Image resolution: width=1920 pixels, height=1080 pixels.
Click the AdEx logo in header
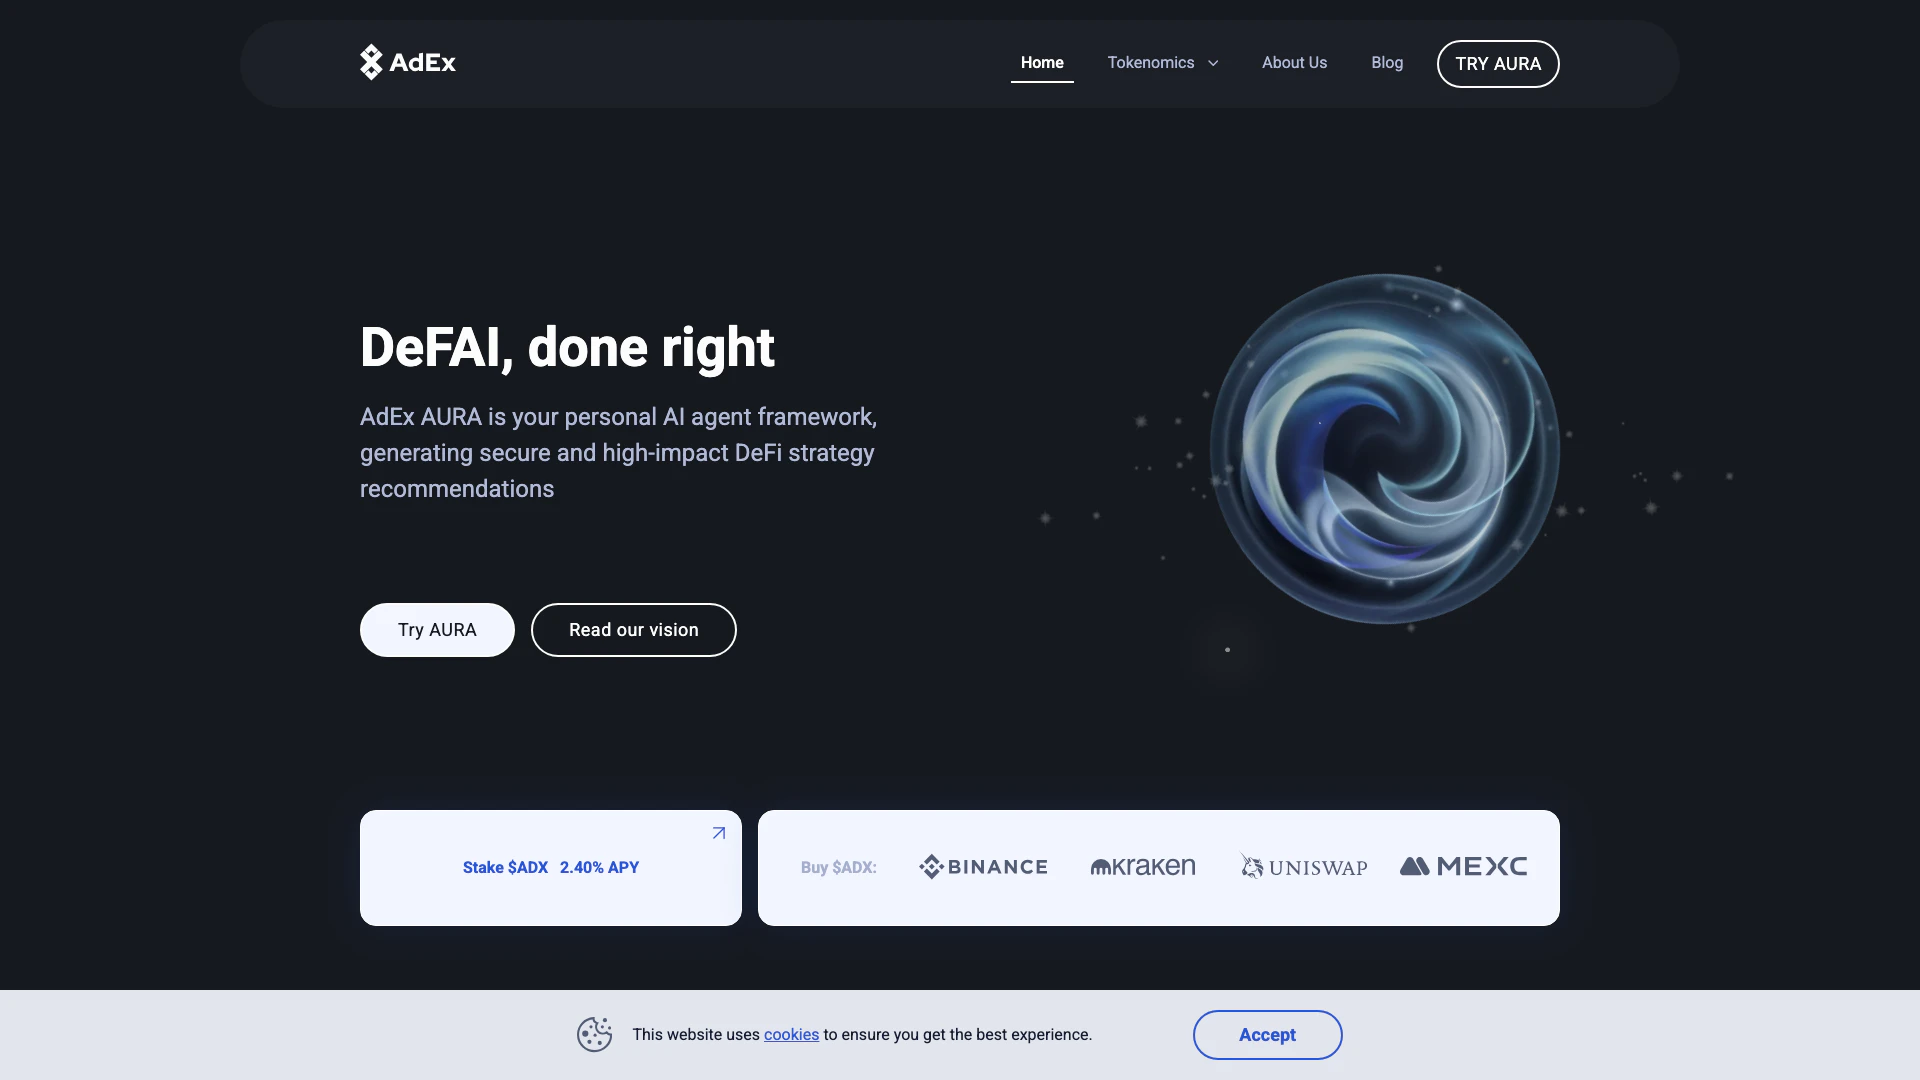(x=408, y=62)
